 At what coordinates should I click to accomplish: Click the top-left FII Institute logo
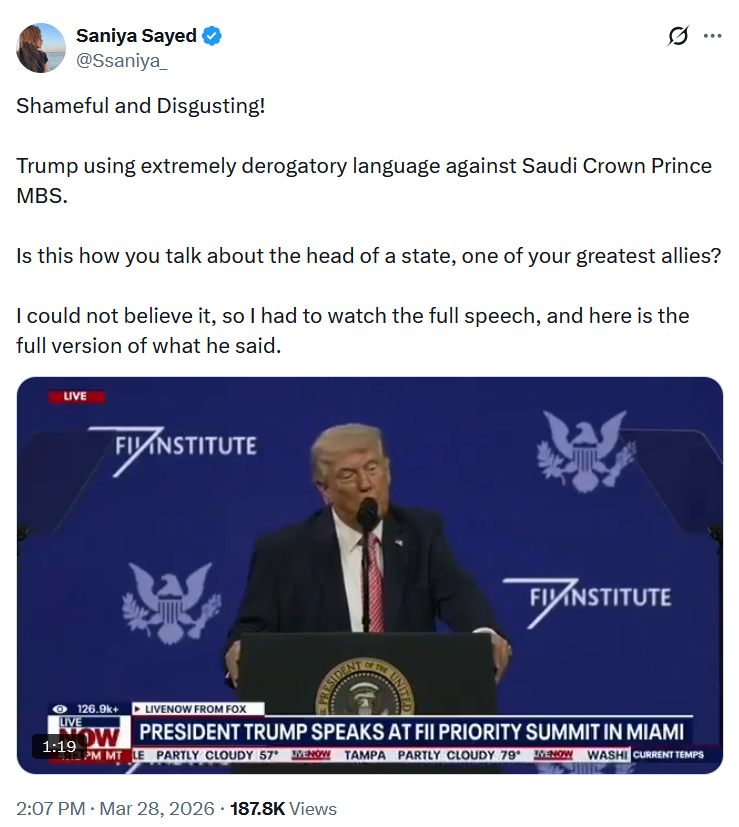pyautogui.click(x=174, y=450)
